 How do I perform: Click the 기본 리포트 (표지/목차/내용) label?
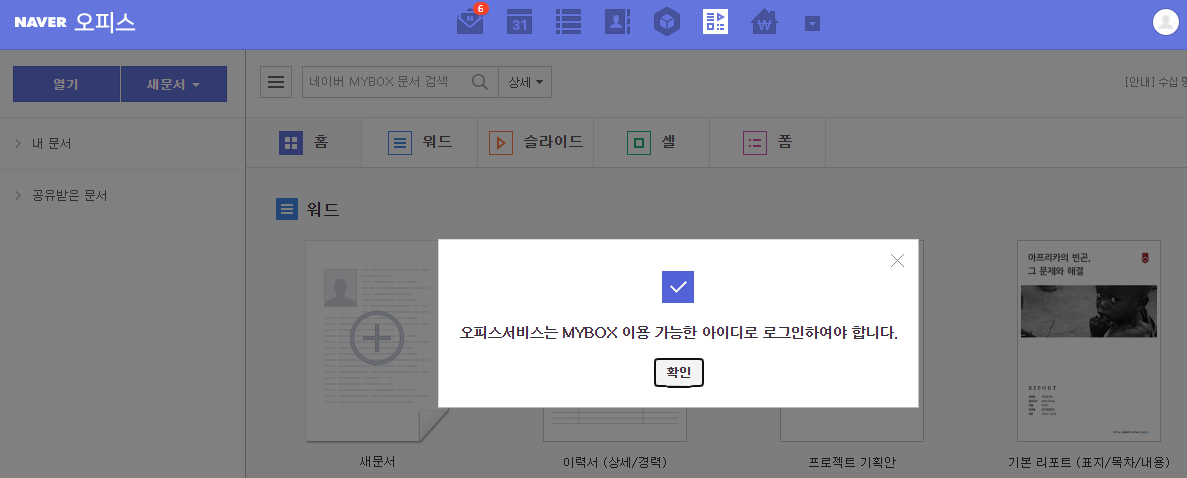pos(1089,462)
